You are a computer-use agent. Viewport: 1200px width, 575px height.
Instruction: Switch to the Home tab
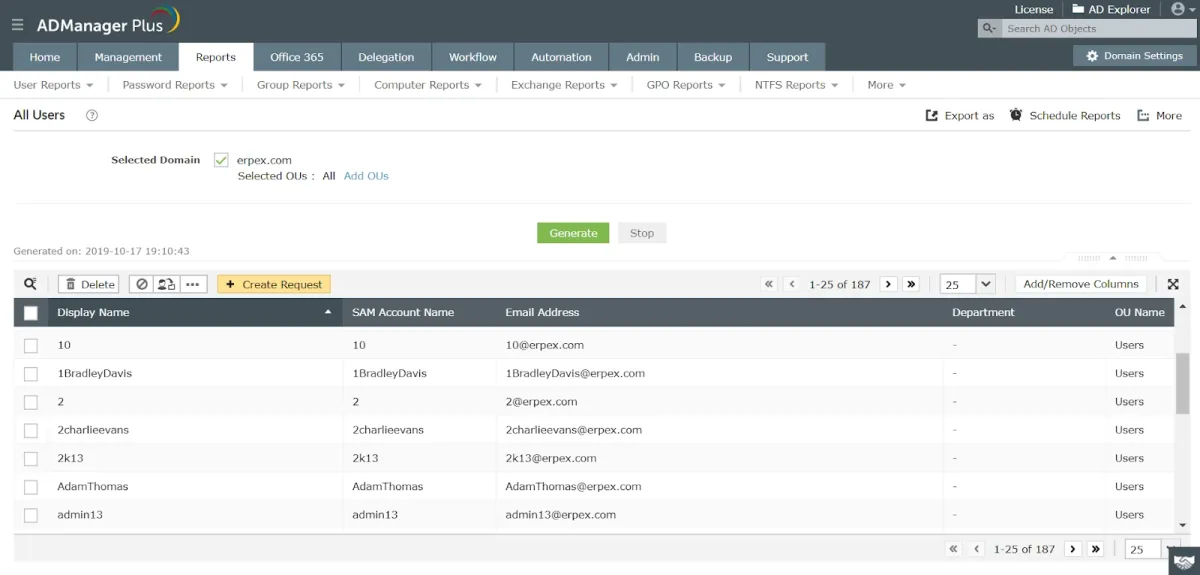pos(45,57)
